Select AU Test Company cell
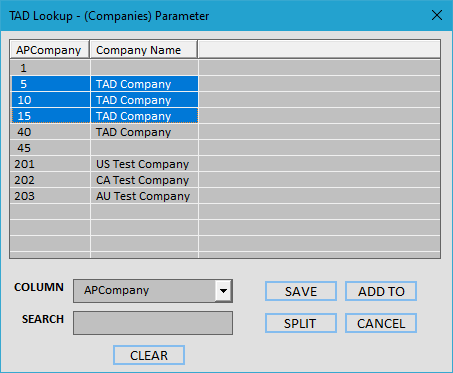The image size is (453, 373). (x=144, y=196)
